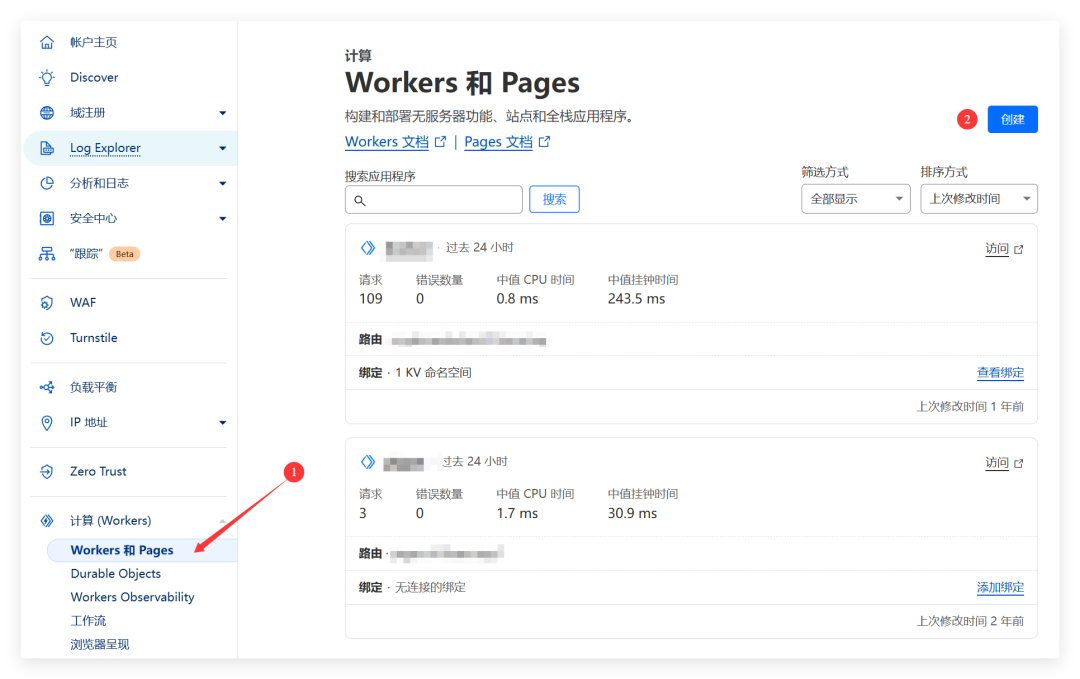Click the worker icon of the 3-request app

tap(368, 462)
